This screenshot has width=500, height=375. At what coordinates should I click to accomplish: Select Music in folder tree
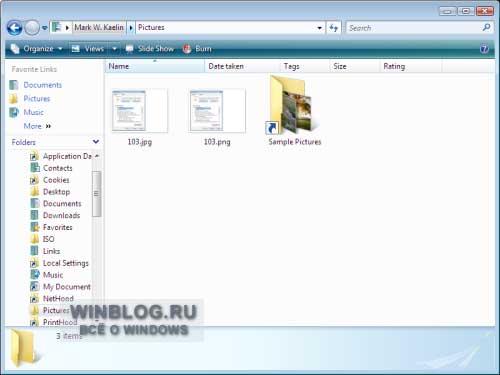[x=53, y=275]
